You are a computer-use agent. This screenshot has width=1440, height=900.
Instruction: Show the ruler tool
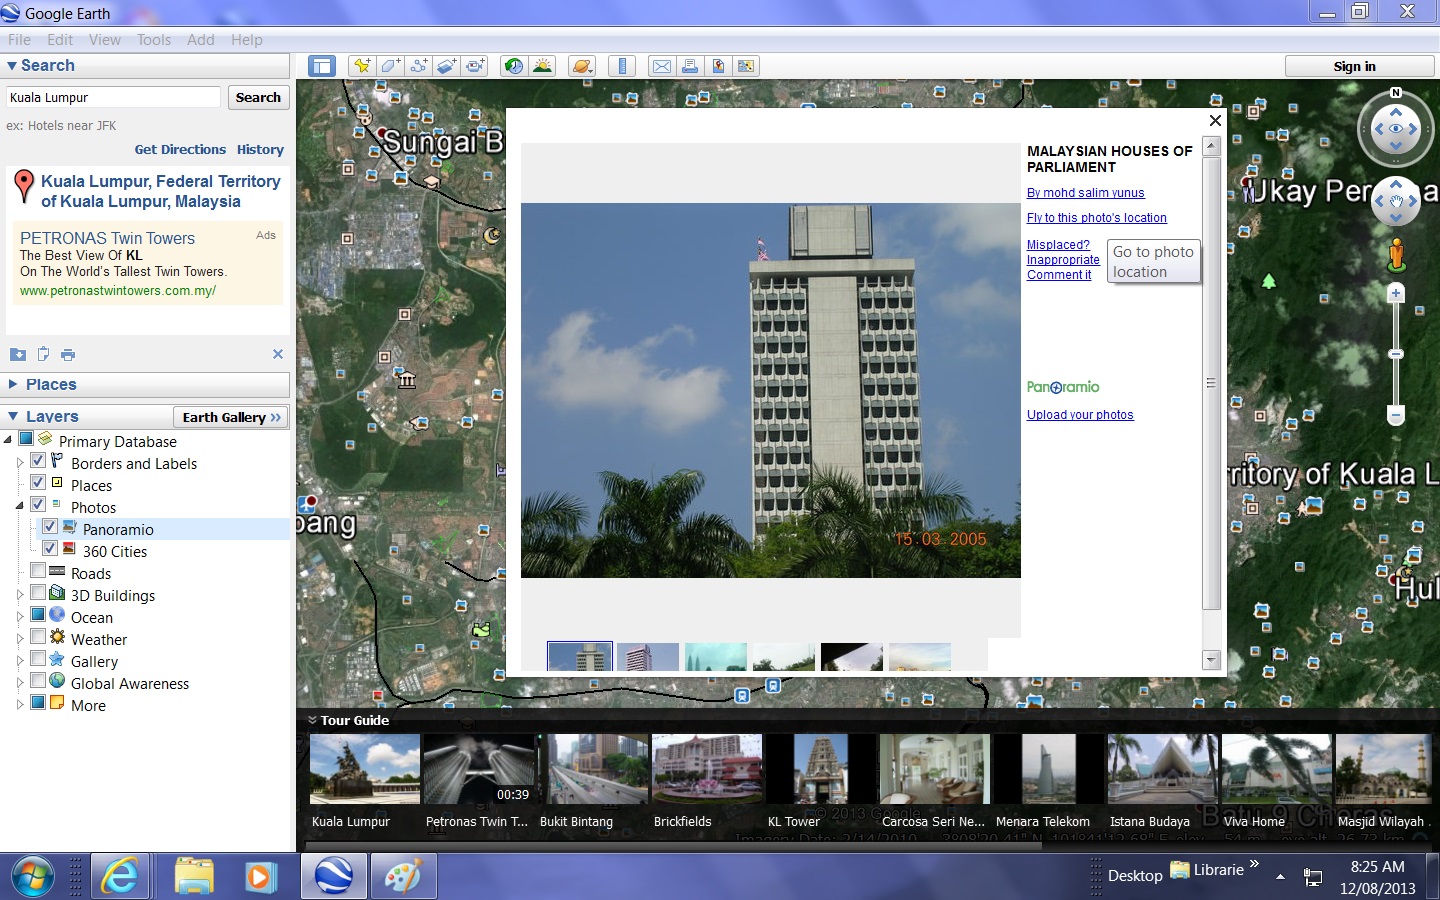[x=622, y=66]
